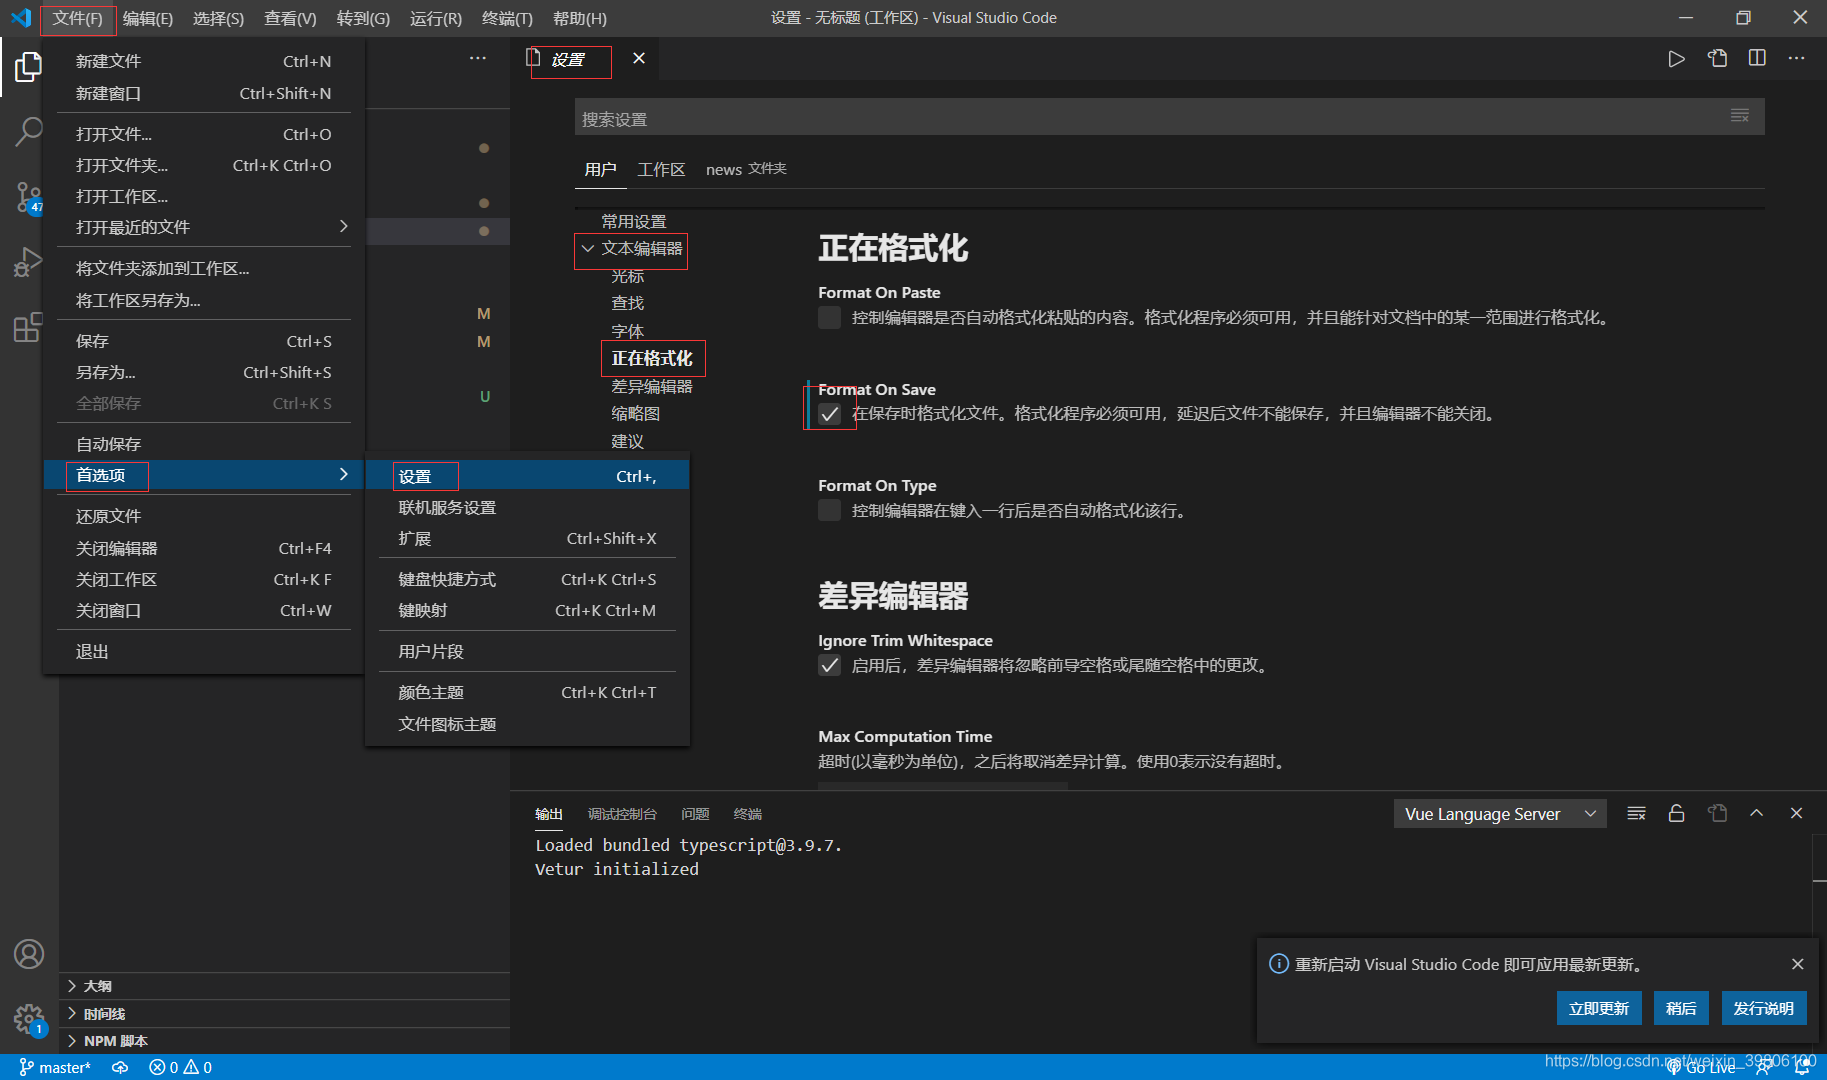Synchronize changes via cloud icon
This screenshot has width=1827, height=1080.
click(x=120, y=1068)
